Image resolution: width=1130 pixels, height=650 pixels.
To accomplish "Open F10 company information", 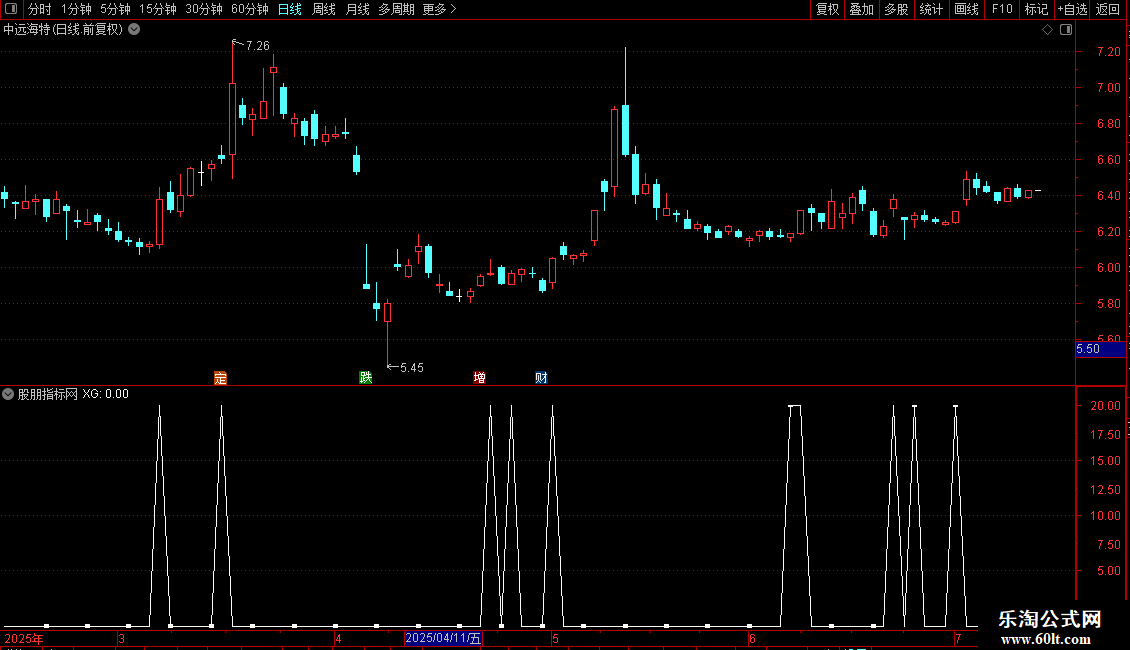I will coord(1002,9).
